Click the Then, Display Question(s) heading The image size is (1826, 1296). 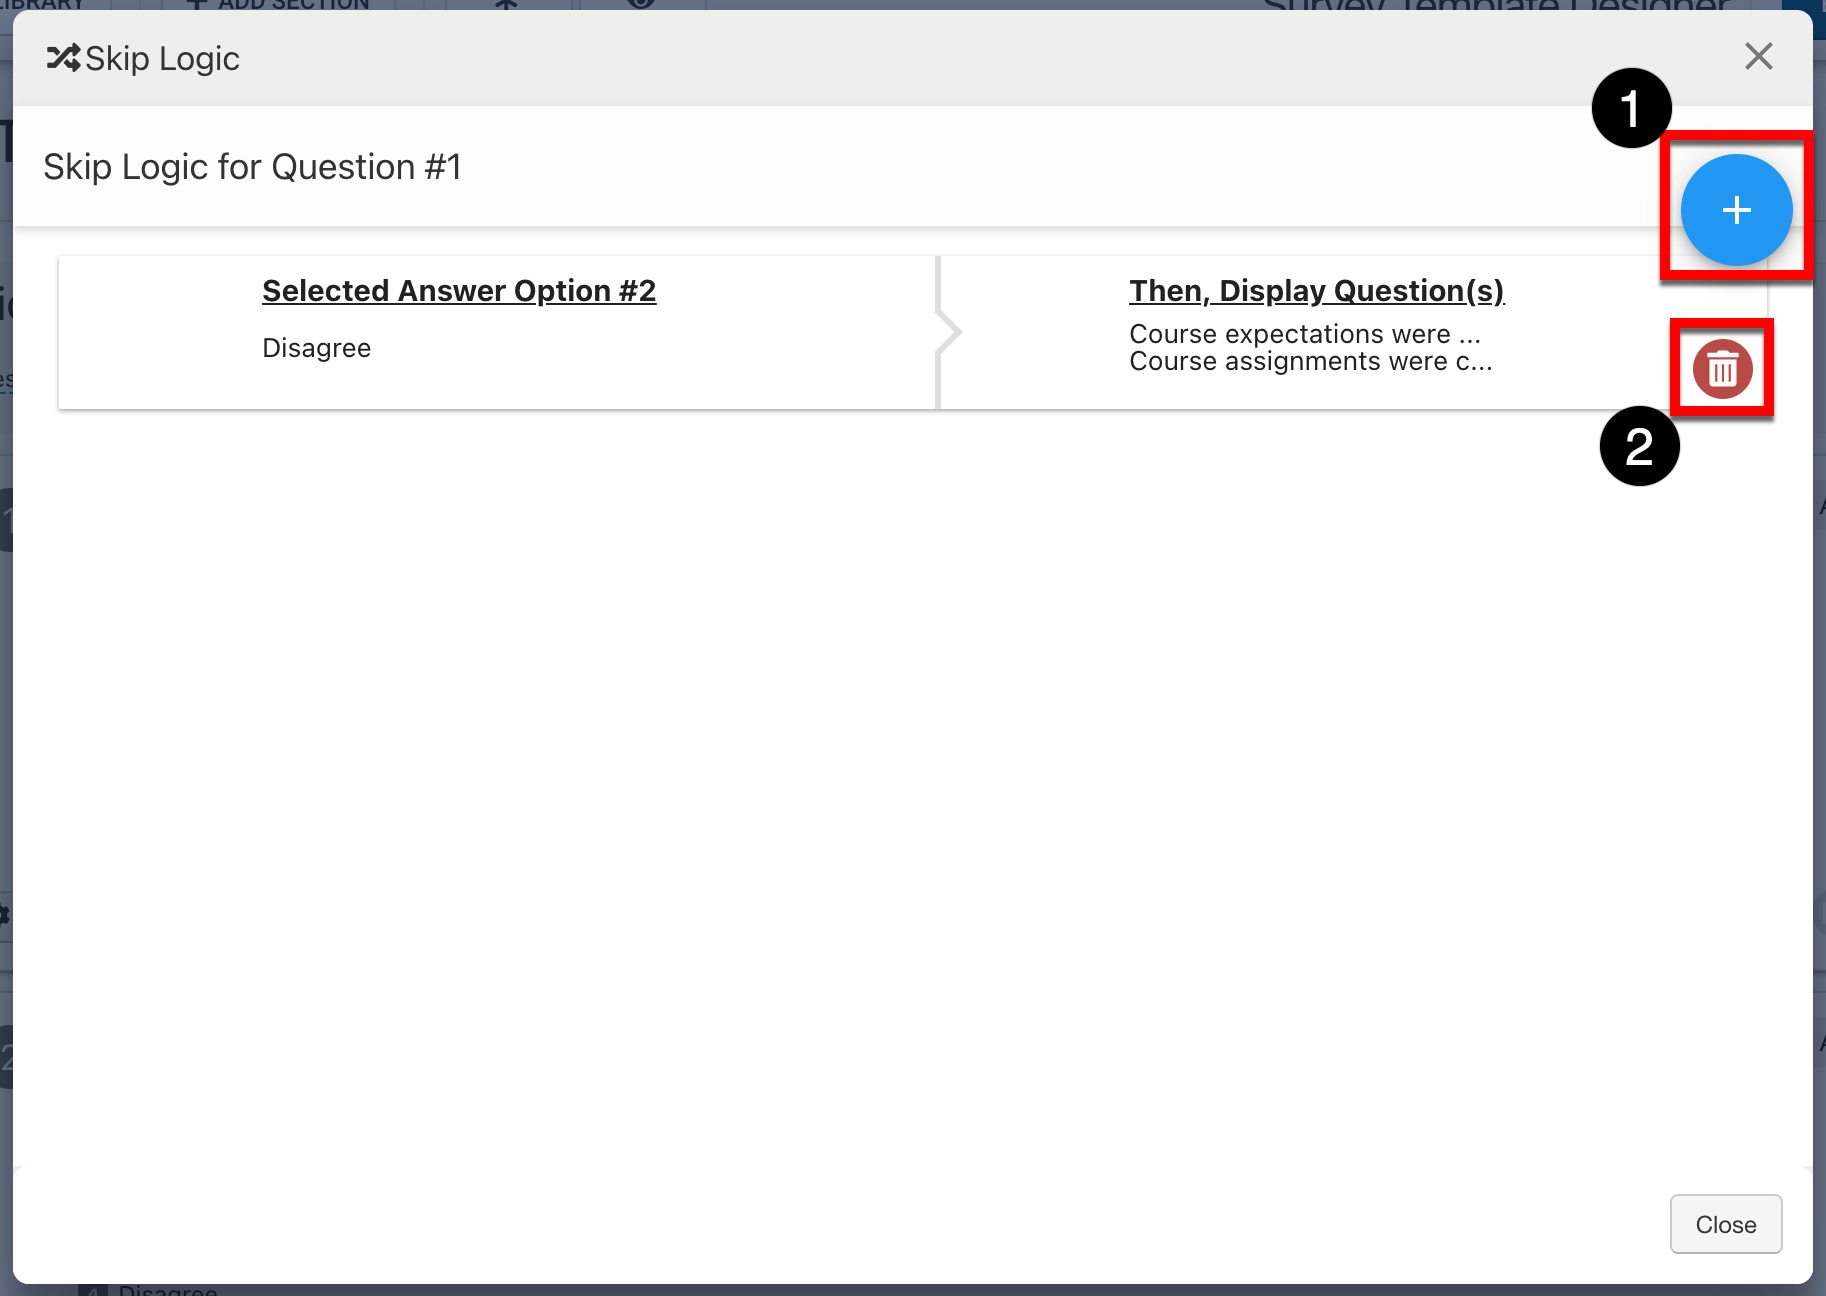coord(1316,291)
